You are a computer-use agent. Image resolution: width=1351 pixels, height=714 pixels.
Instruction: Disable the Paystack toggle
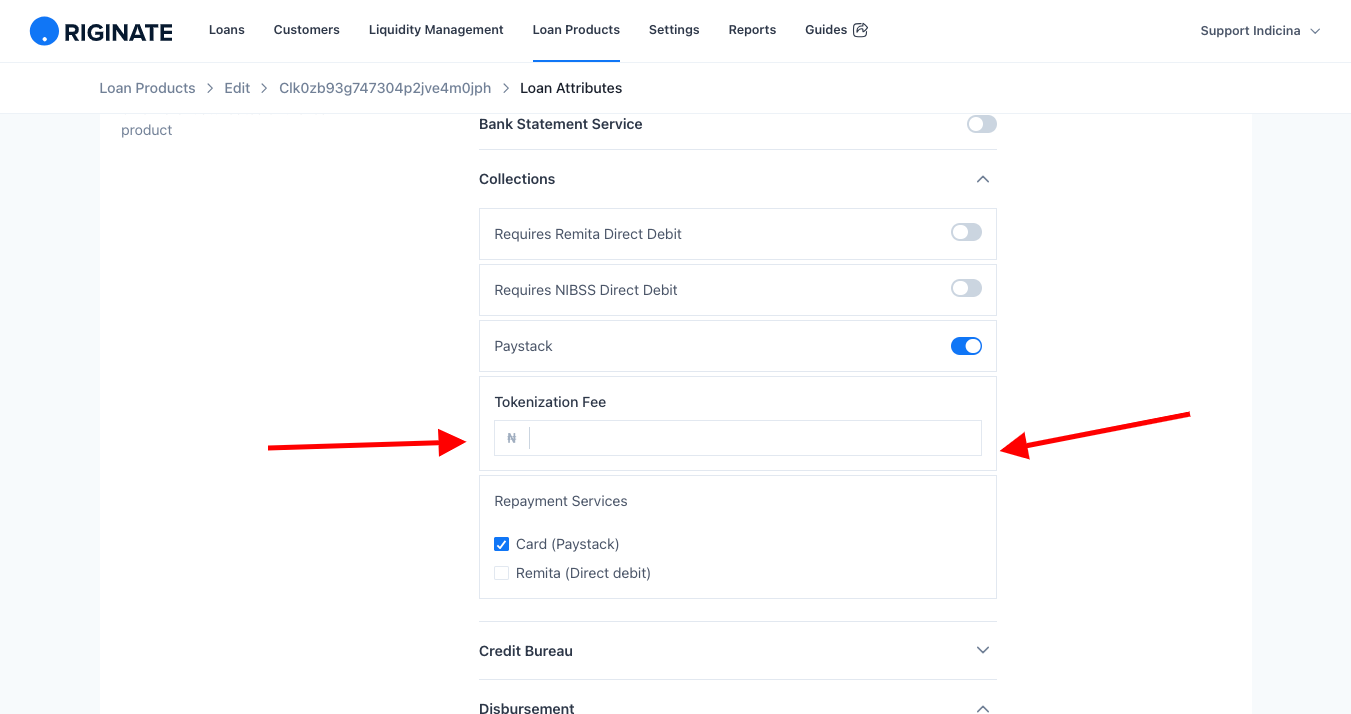pyautogui.click(x=966, y=346)
